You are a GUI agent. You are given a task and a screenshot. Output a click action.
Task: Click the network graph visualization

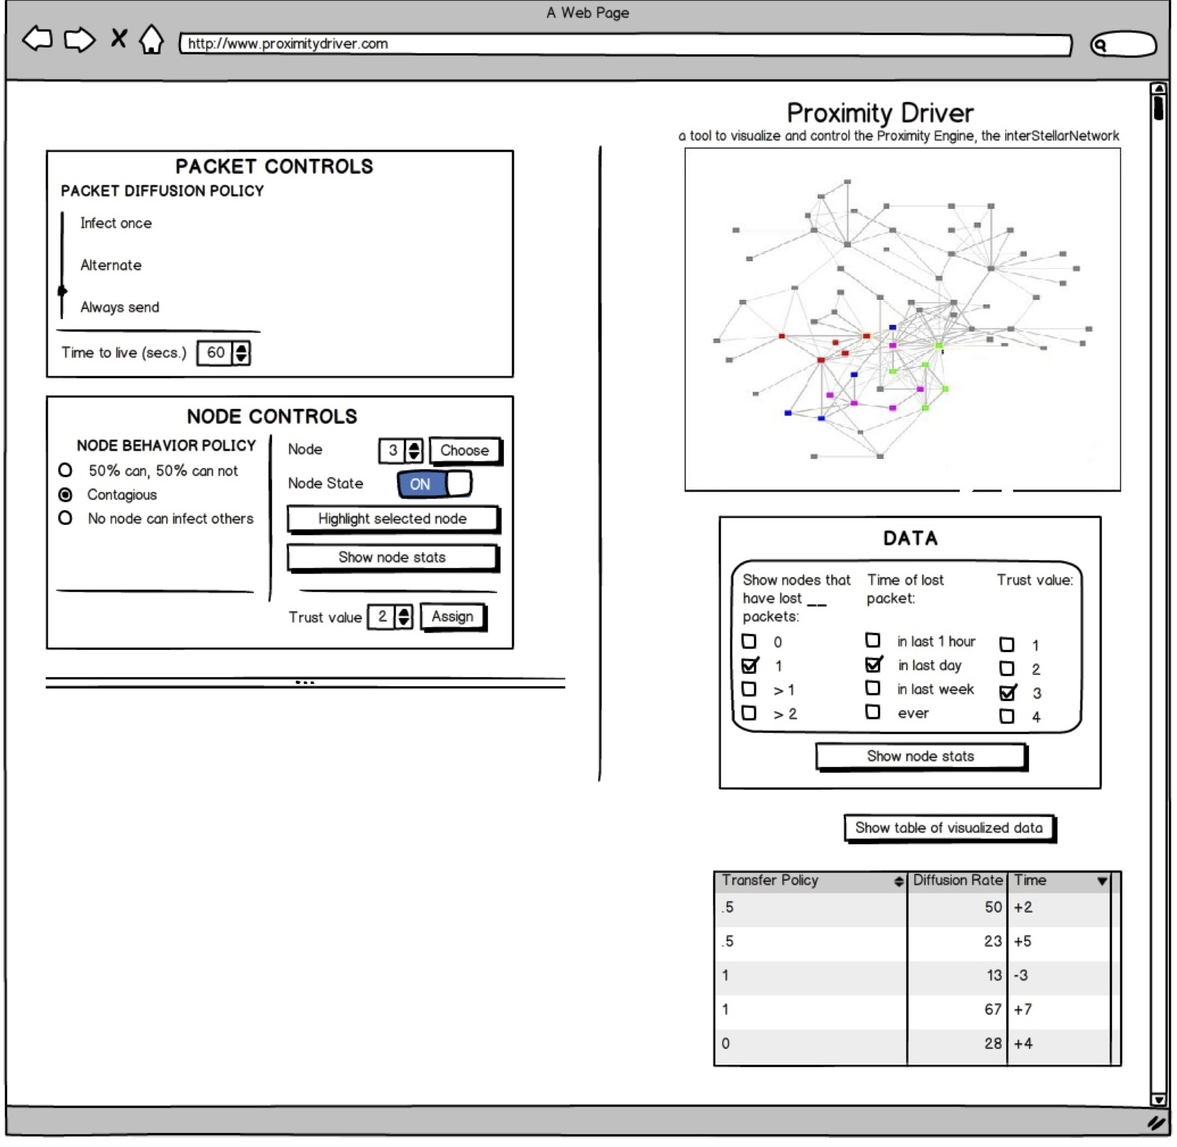[x=902, y=320]
